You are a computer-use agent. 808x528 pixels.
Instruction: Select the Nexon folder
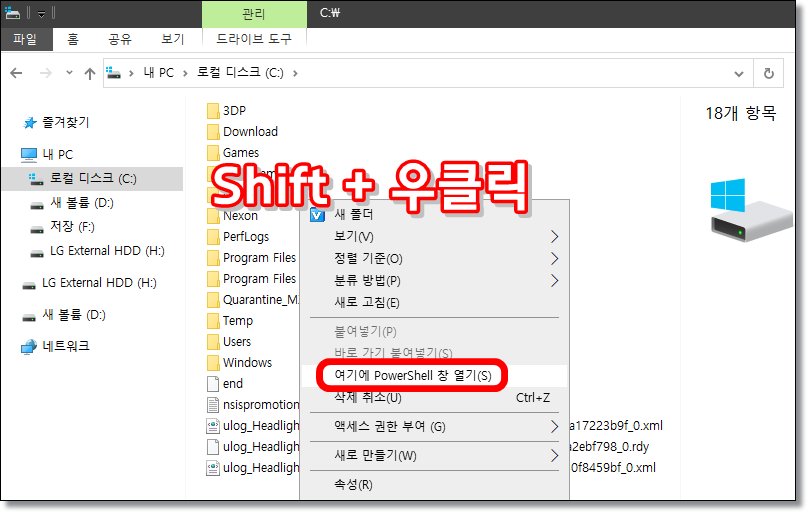(x=240, y=216)
